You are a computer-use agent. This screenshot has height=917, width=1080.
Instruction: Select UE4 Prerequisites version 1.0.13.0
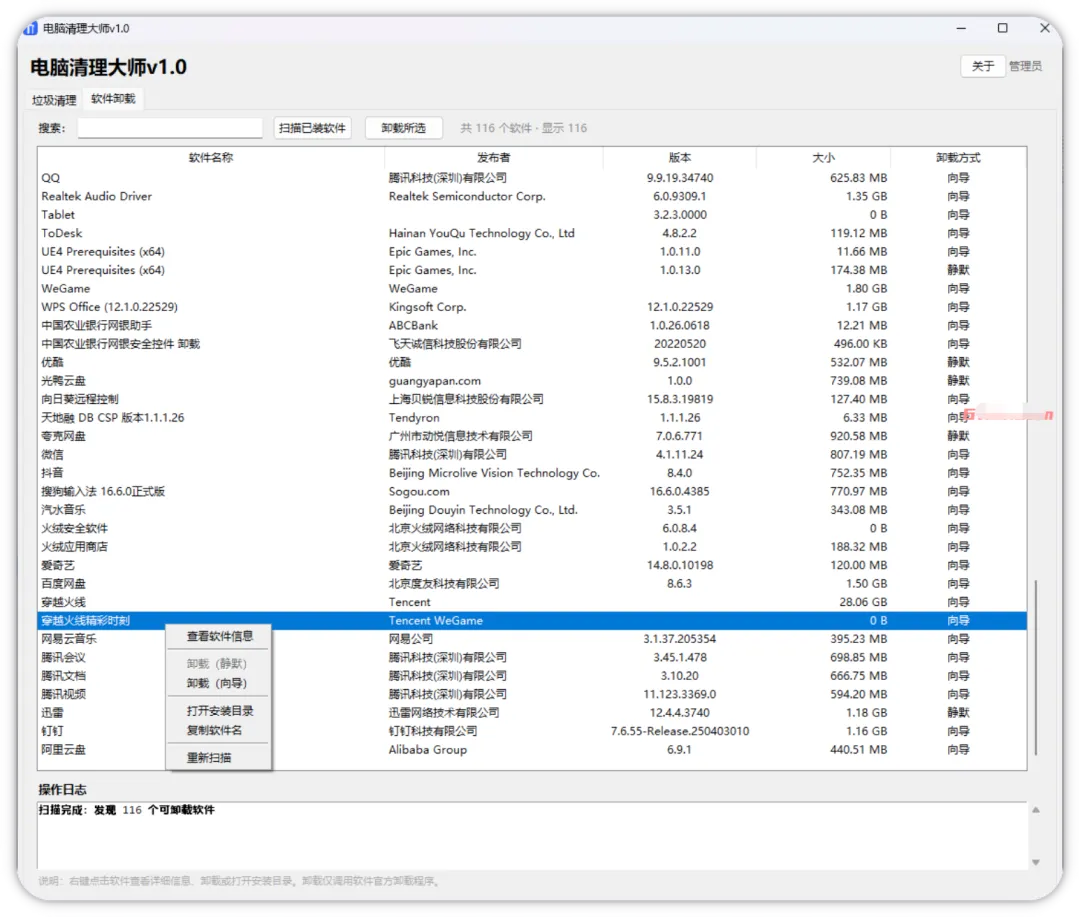coord(532,270)
